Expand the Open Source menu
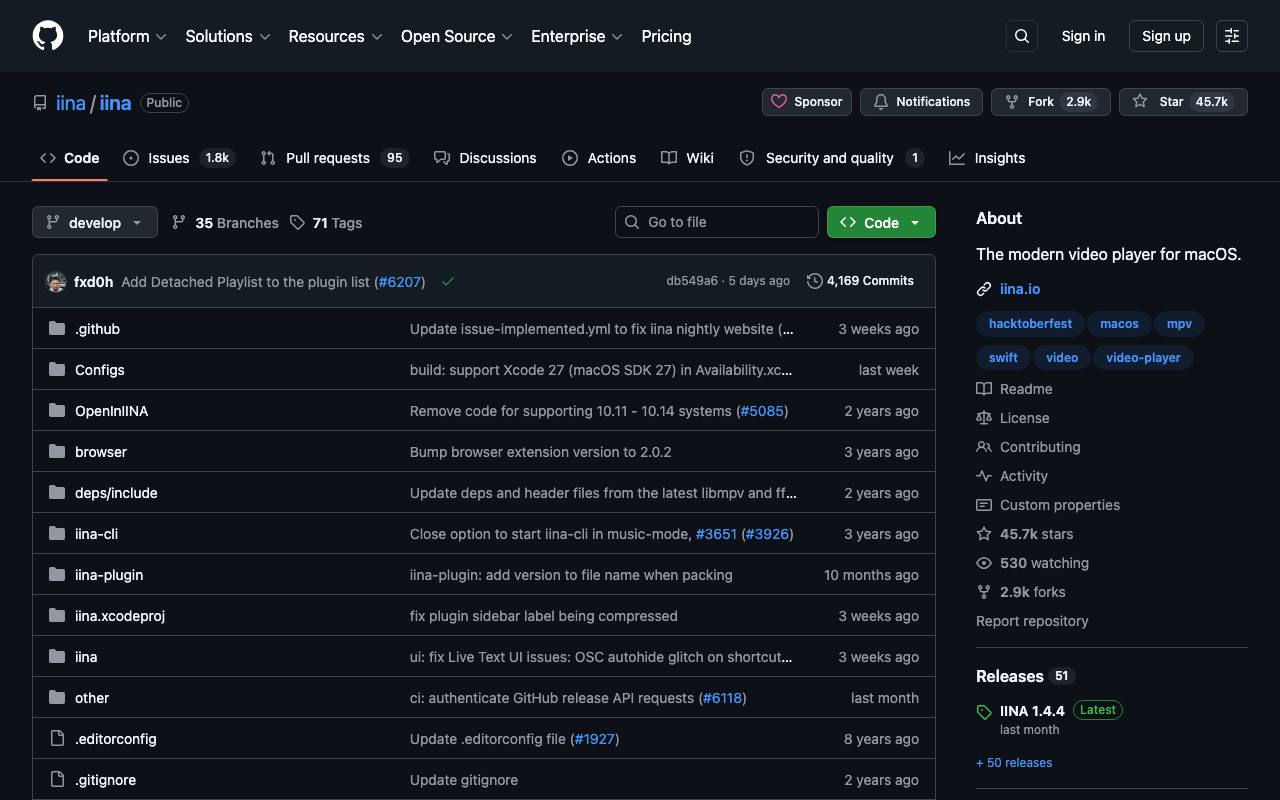 [x=457, y=36]
